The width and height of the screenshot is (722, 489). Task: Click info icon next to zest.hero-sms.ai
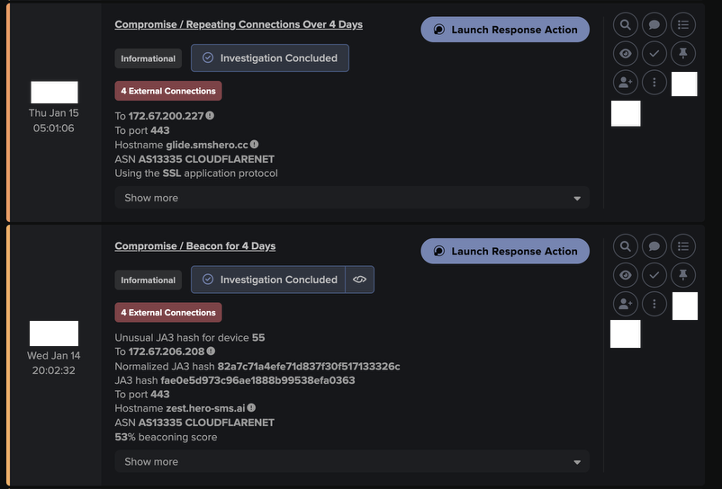coord(251,408)
